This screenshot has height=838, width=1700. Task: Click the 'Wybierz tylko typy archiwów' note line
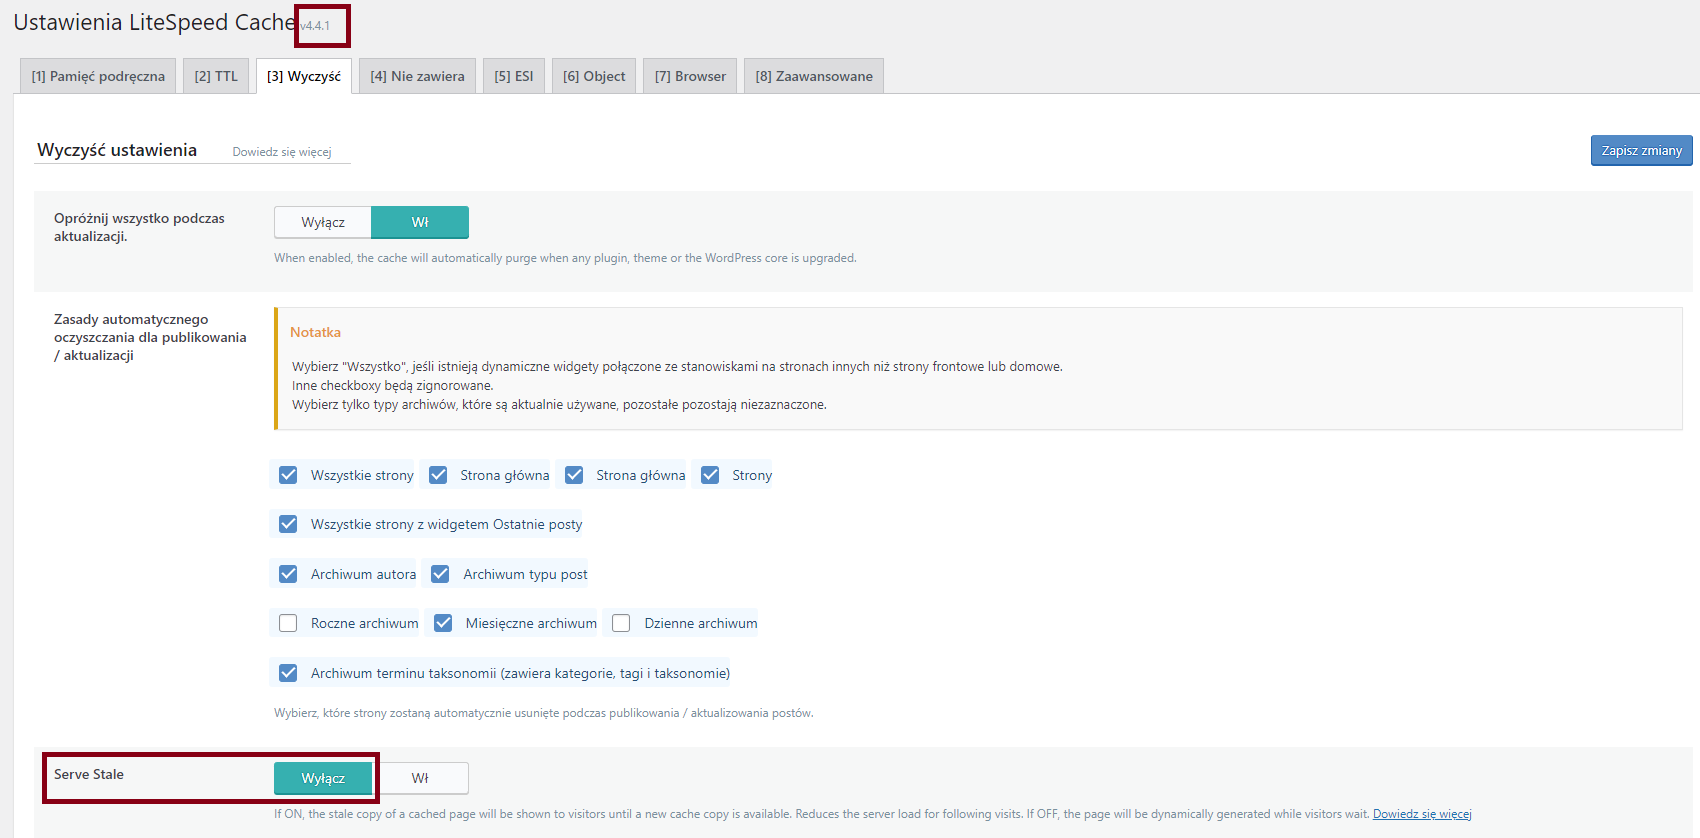(559, 404)
